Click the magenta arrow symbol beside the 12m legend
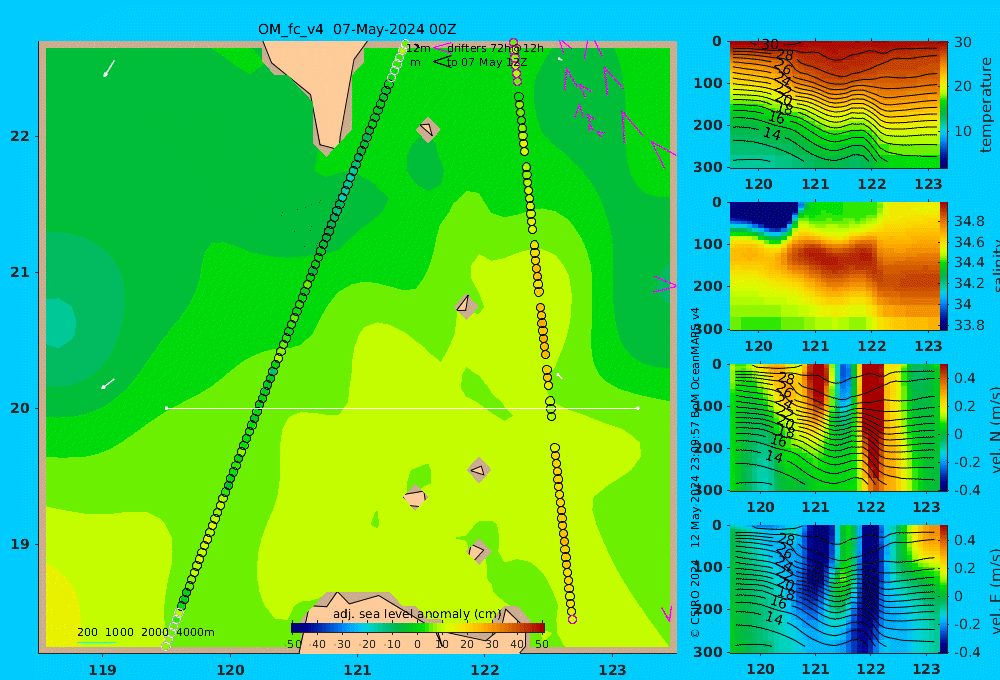1000x680 pixels. click(x=442, y=47)
